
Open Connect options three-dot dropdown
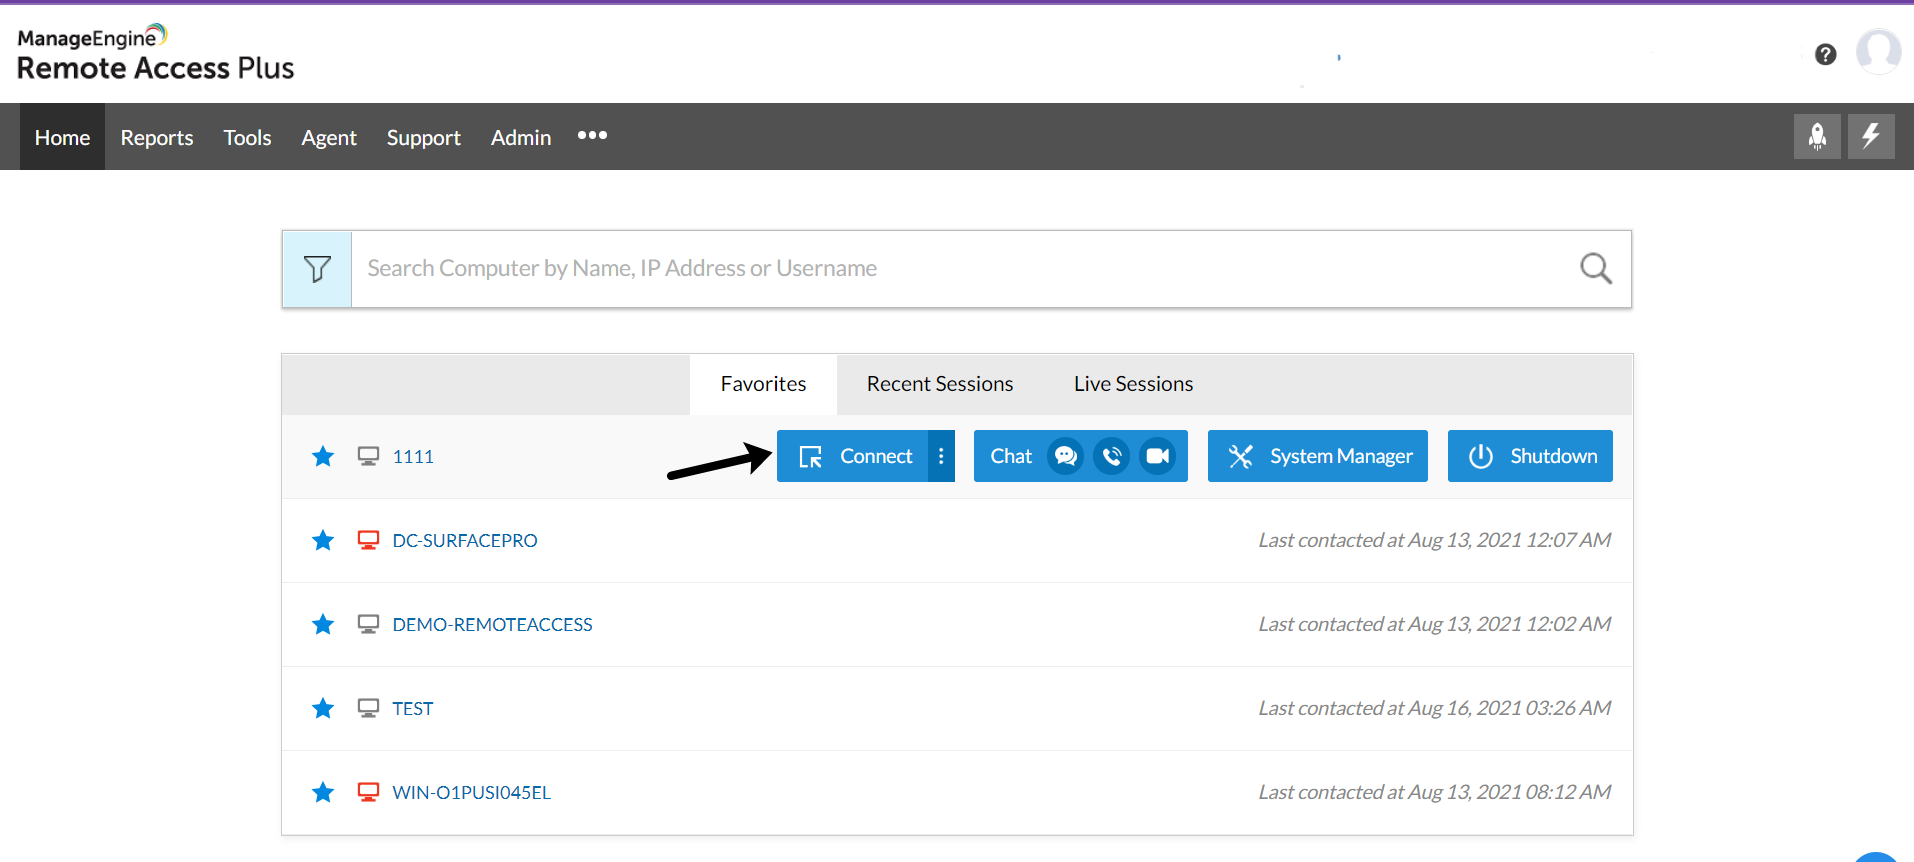[941, 456]
